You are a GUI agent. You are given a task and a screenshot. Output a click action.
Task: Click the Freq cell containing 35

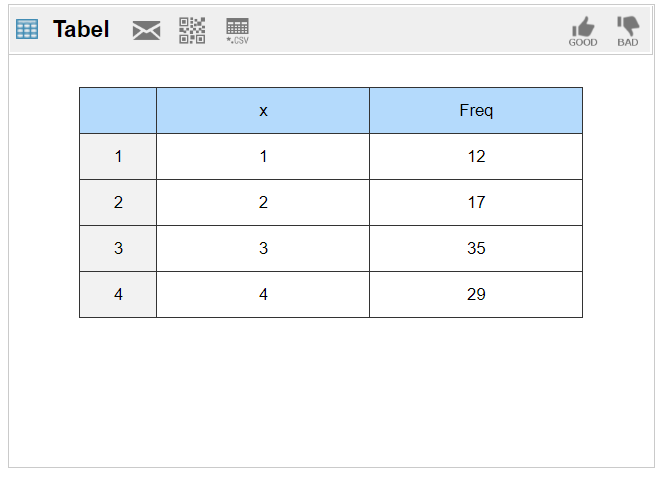click(x=476, y=249)
